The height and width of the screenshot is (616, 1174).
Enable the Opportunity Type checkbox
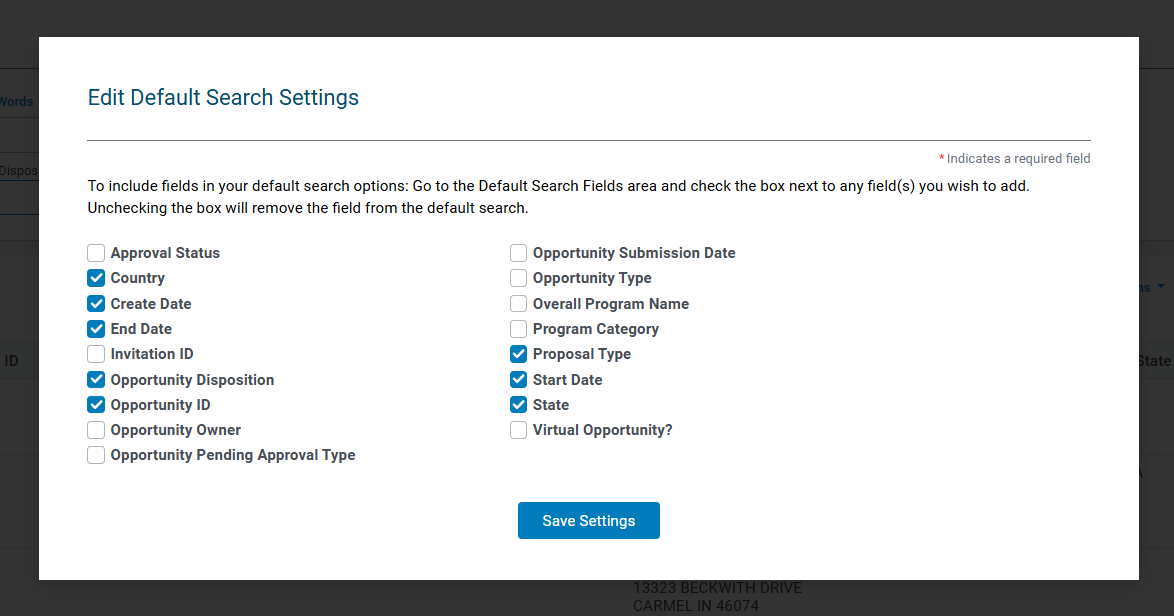point(518,278)
